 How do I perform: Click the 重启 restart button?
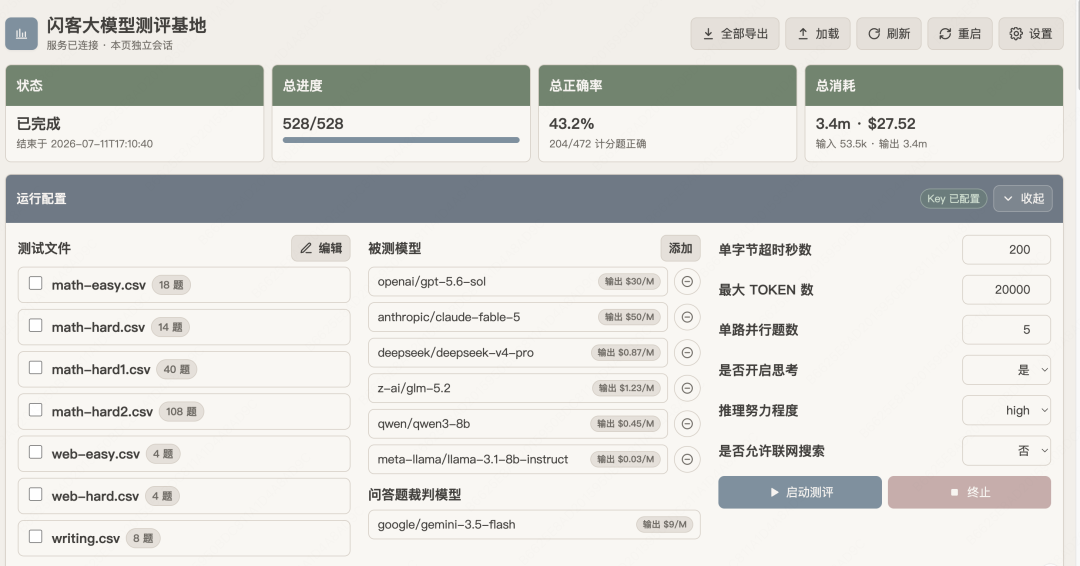click(959, 34)
